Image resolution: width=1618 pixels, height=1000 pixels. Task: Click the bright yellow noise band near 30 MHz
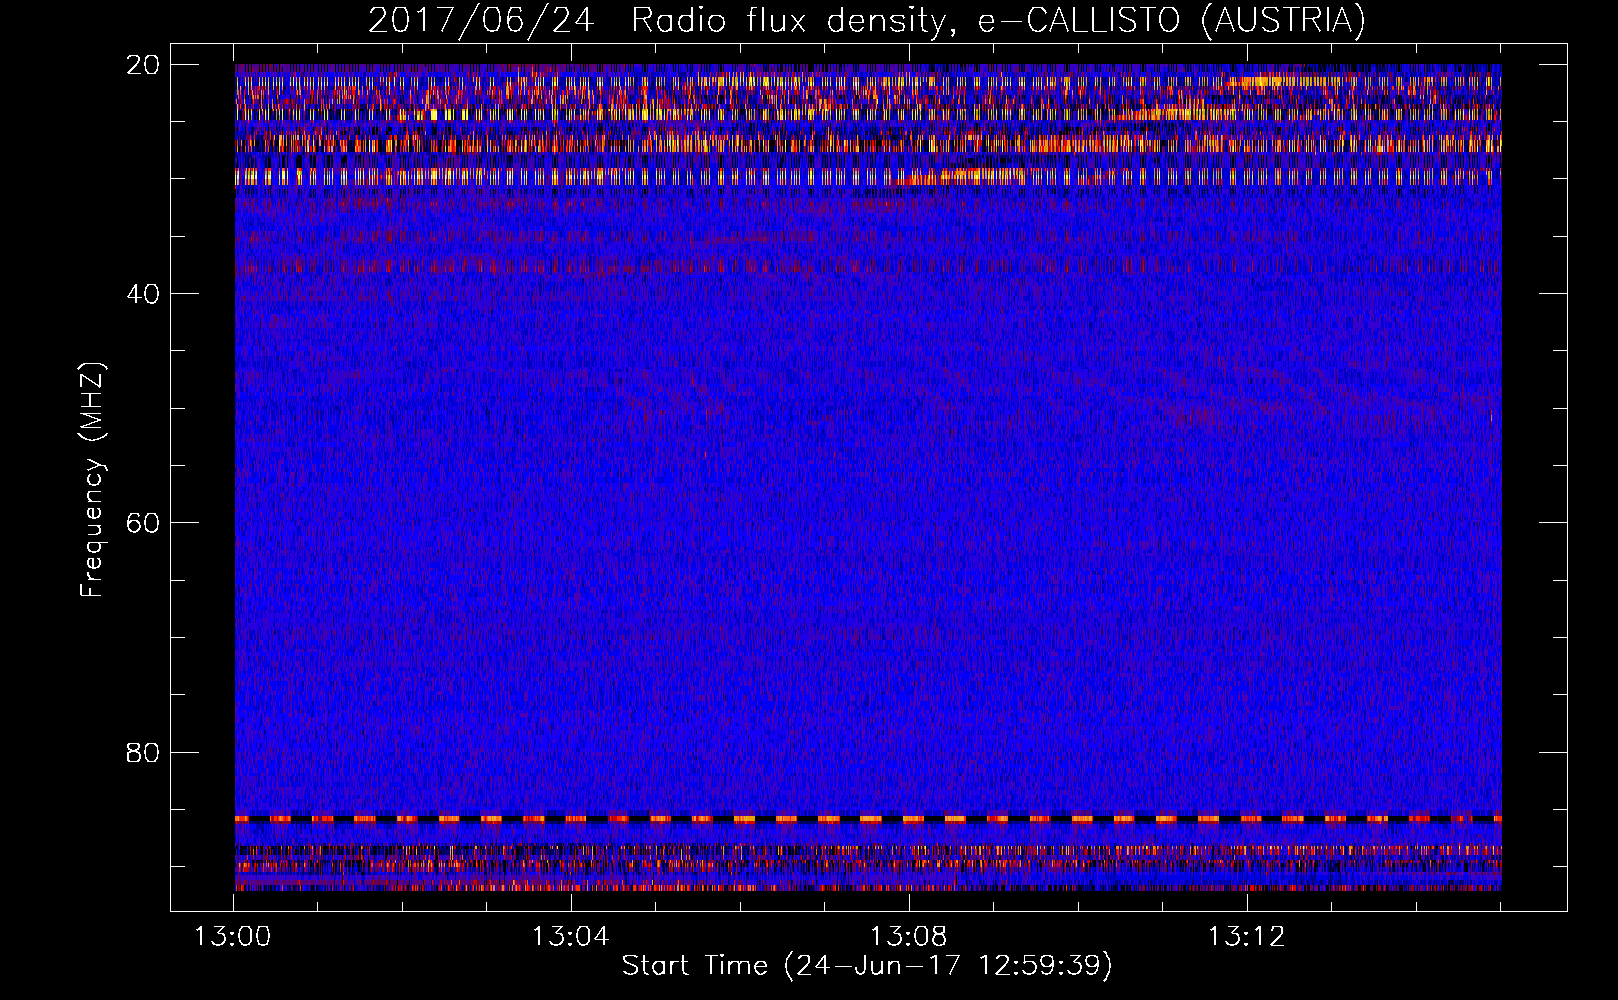868,177
